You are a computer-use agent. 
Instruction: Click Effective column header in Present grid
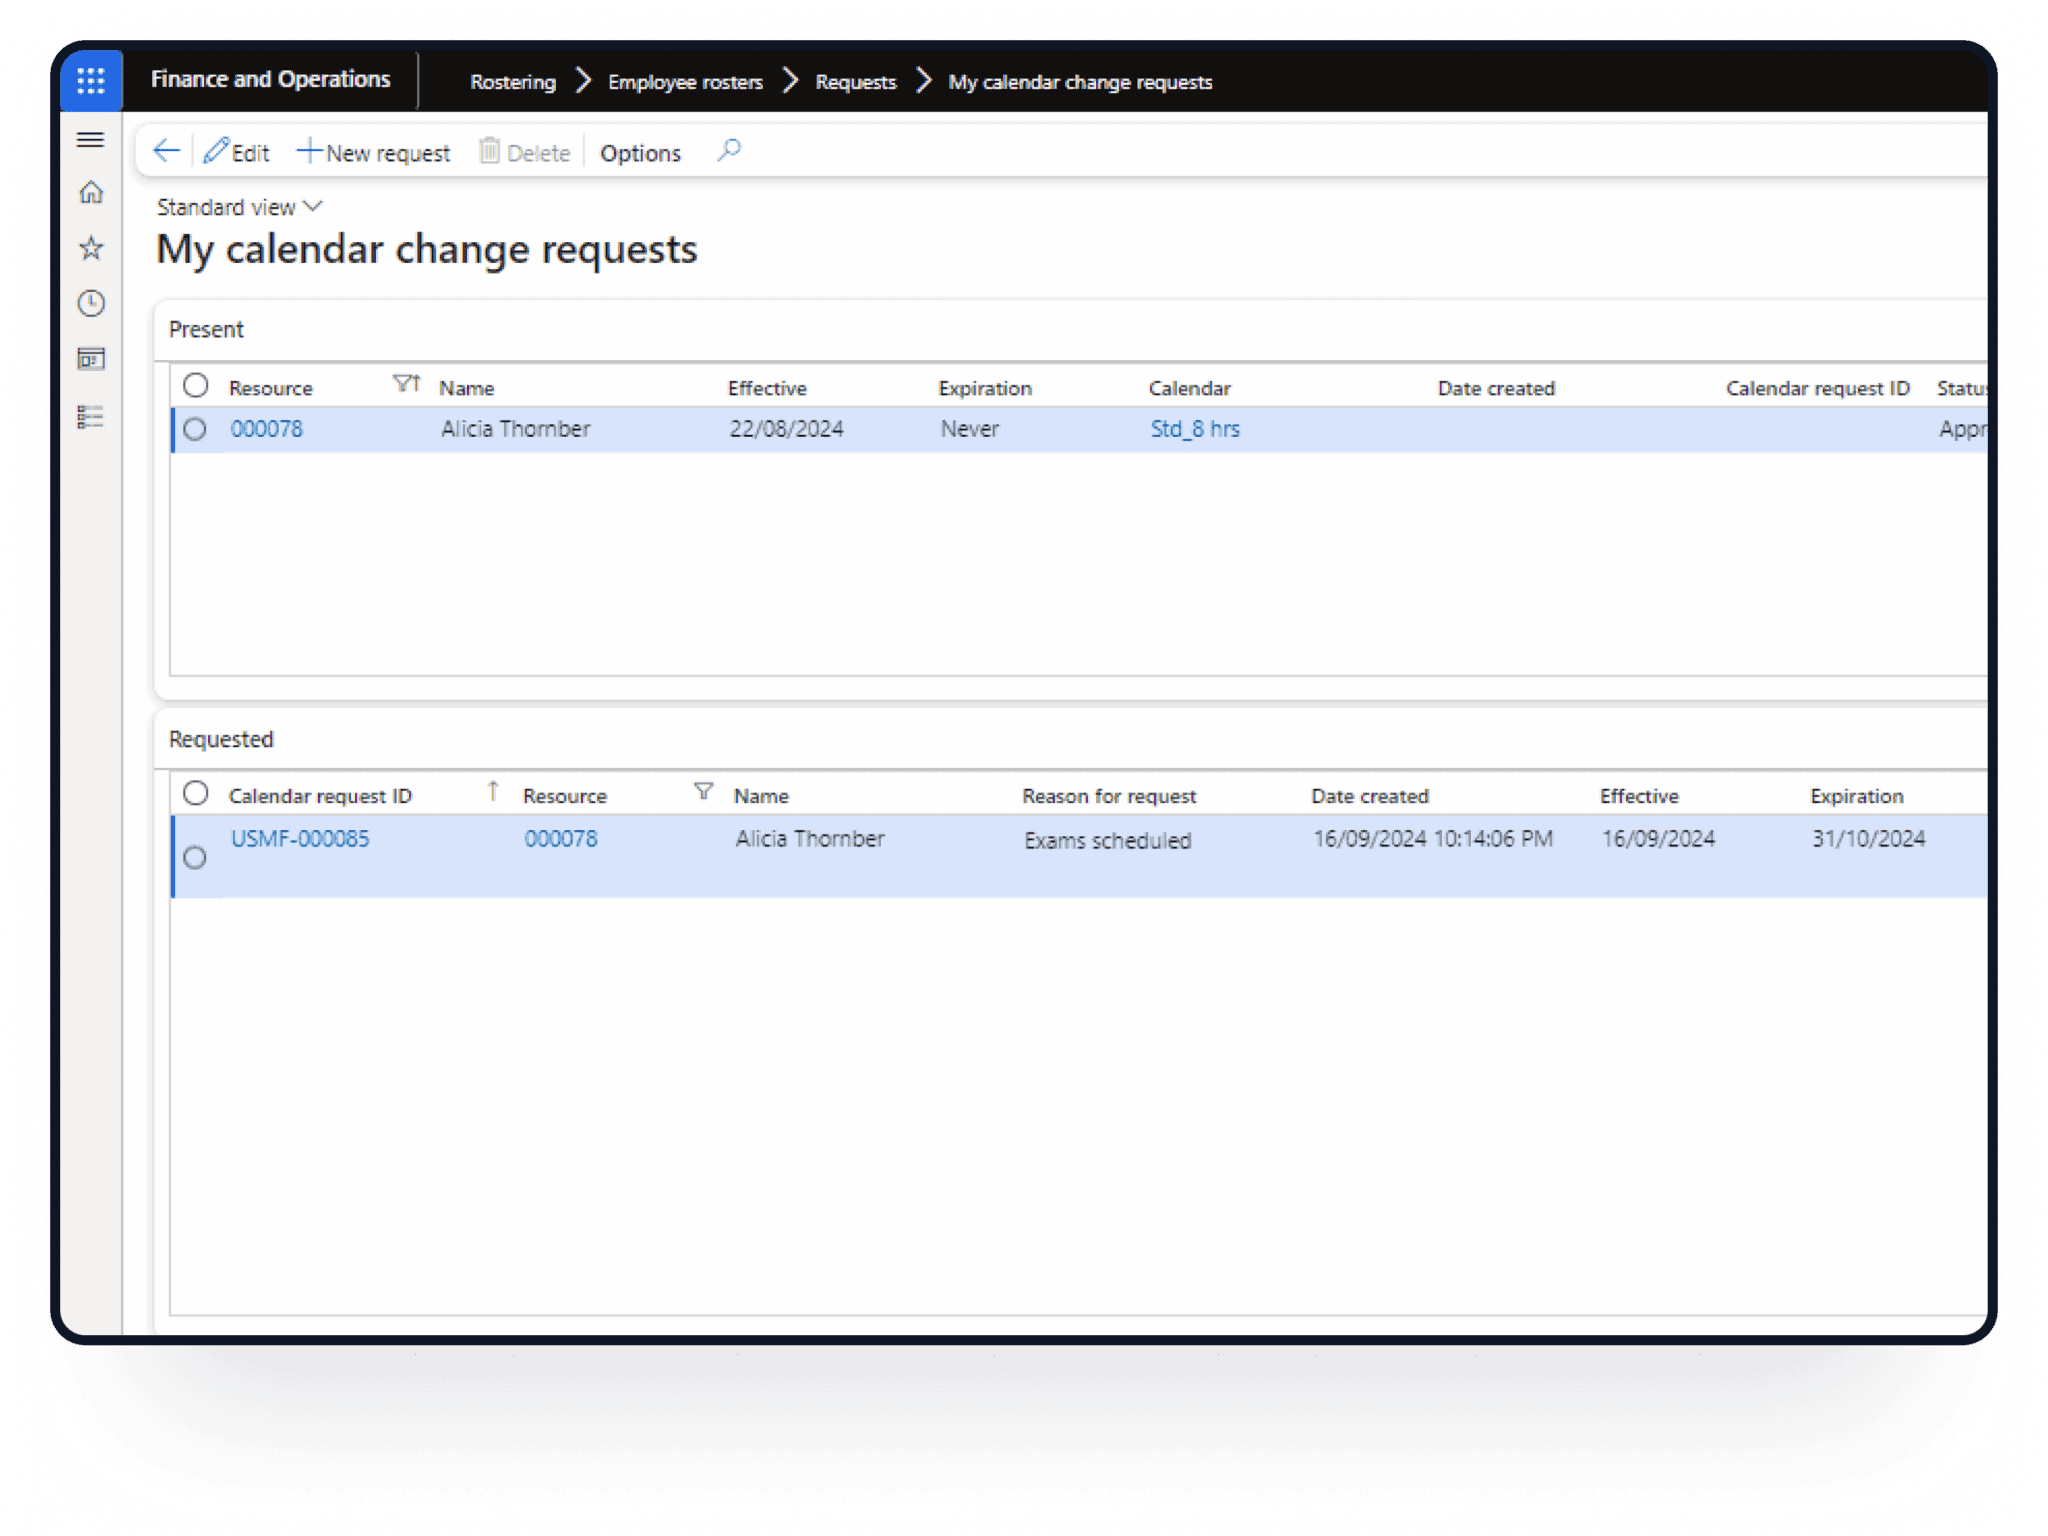[x=767, y=388]
